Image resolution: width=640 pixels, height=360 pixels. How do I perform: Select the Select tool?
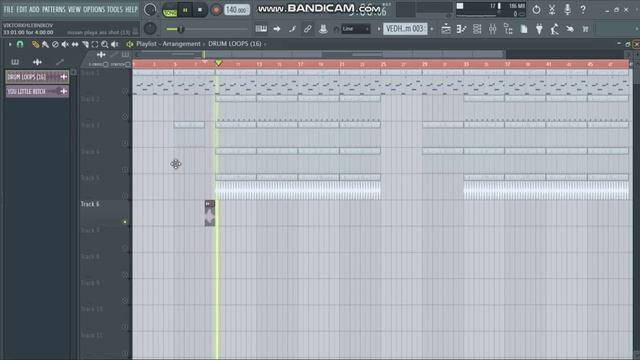coord(95,44)
